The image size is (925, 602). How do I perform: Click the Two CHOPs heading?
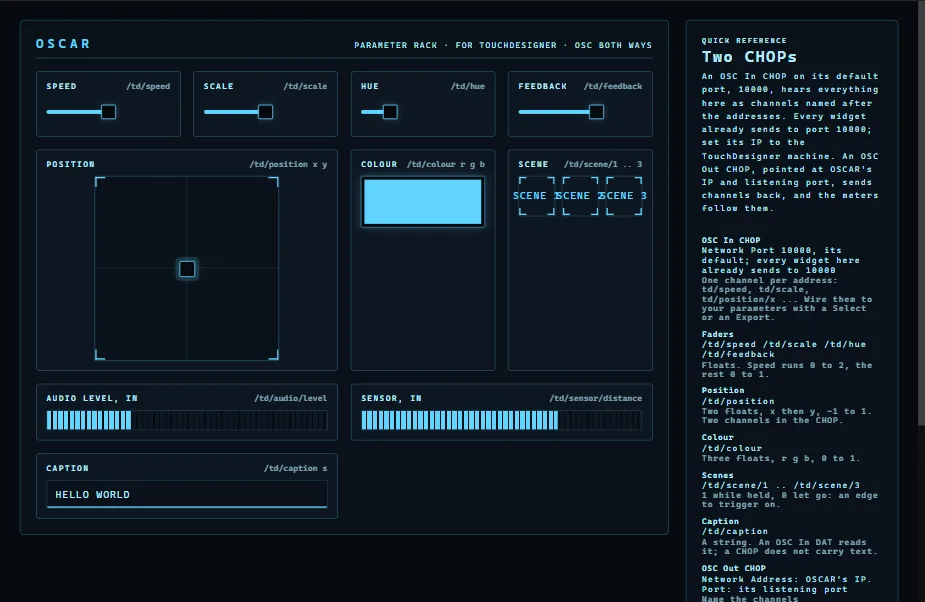tap(749, 57)
